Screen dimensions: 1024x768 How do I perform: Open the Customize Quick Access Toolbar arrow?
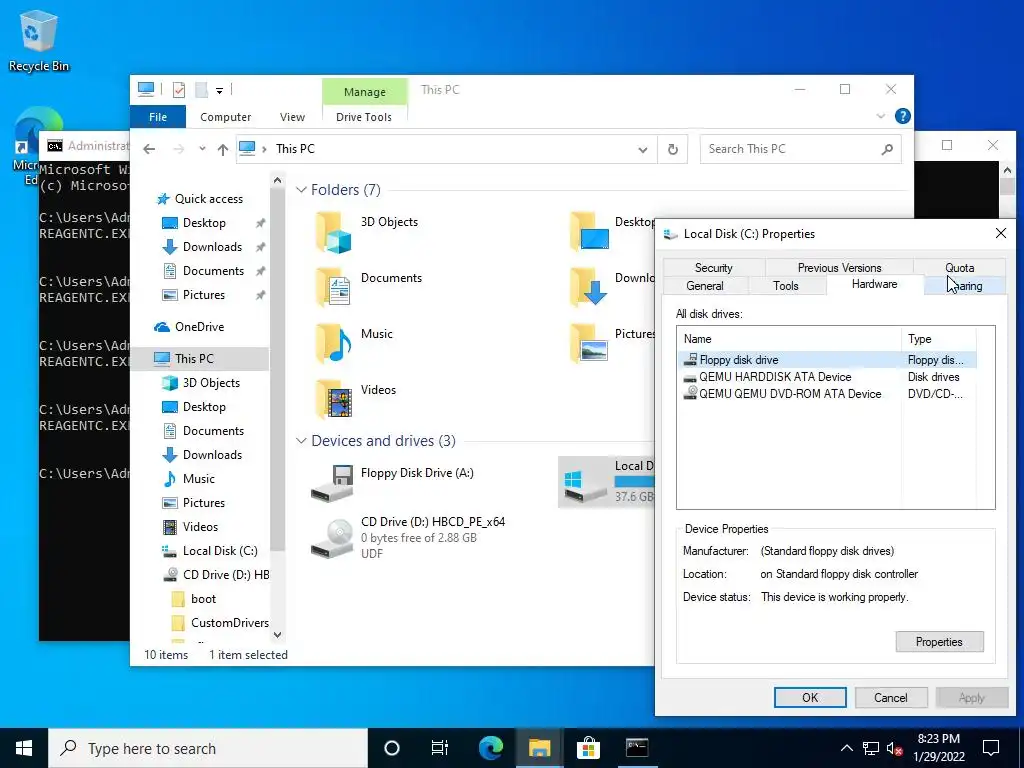coord(219,91)
